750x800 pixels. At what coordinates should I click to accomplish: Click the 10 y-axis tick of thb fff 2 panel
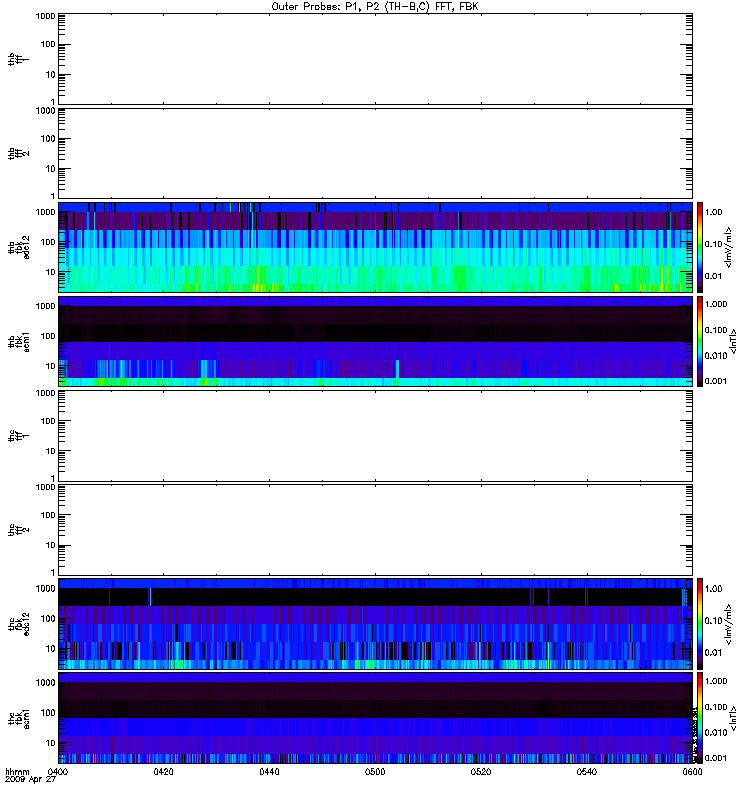(x=51, y=169)
